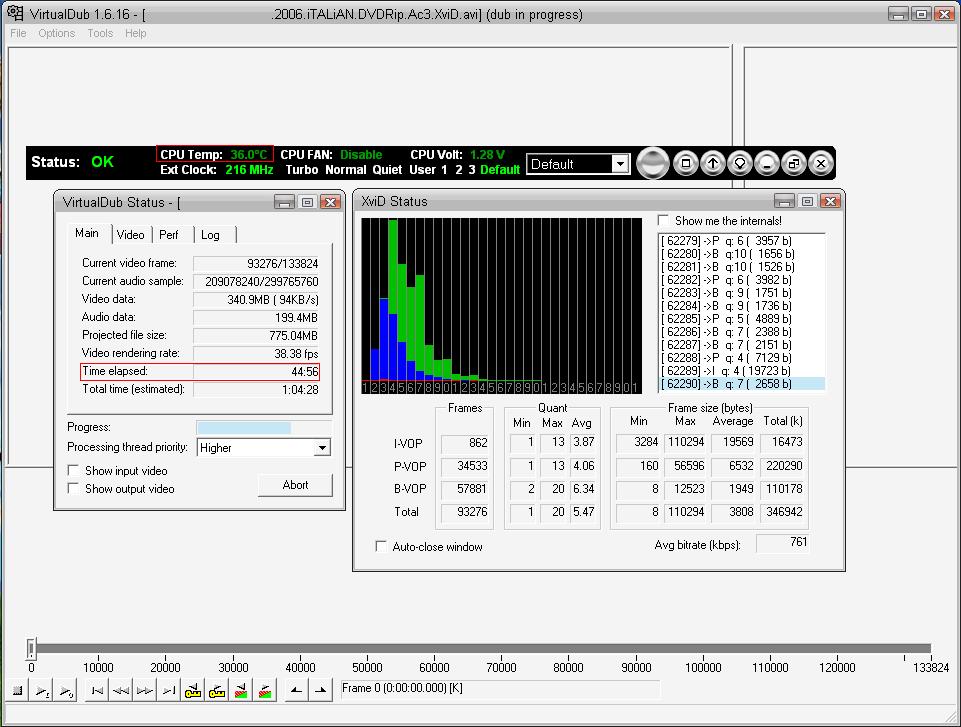This screenshot has width=961, height=727.
Task: Click the quantizer histogram graph
Action: (501, 306)
